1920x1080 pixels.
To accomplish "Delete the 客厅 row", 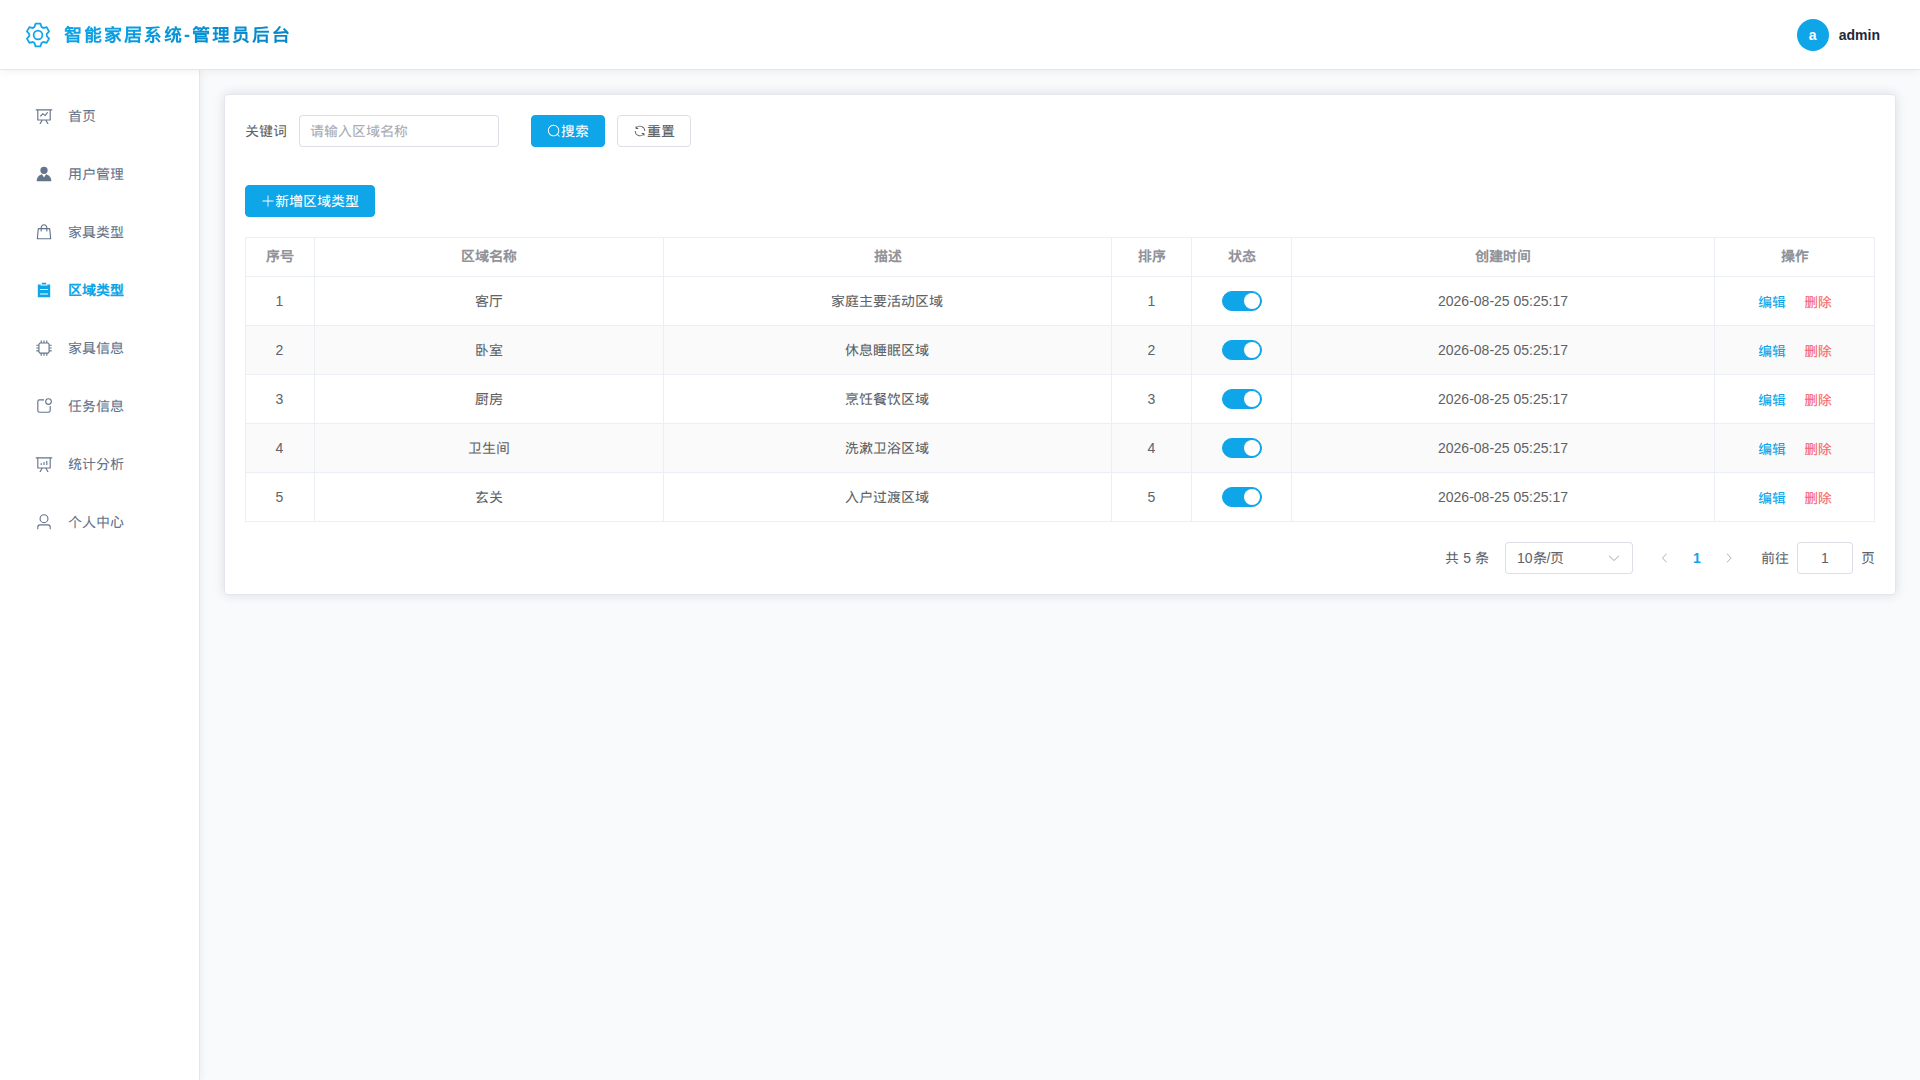I will (x=1818, y=302).
